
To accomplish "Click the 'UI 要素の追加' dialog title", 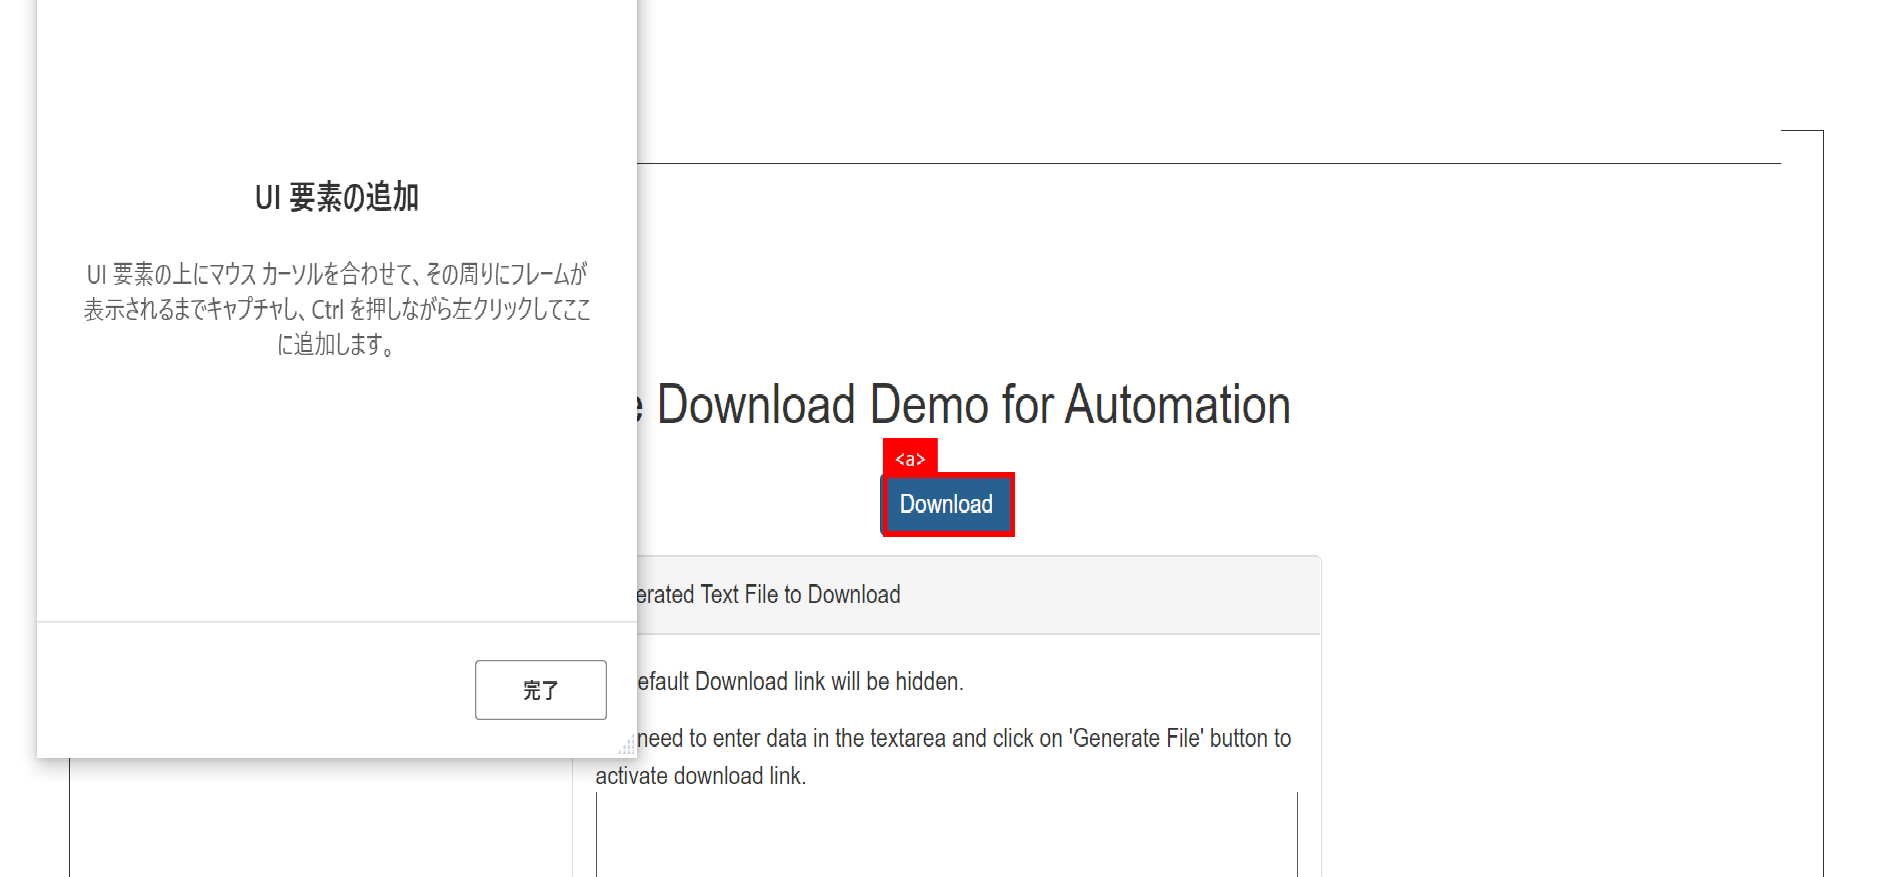I will 337,198.
